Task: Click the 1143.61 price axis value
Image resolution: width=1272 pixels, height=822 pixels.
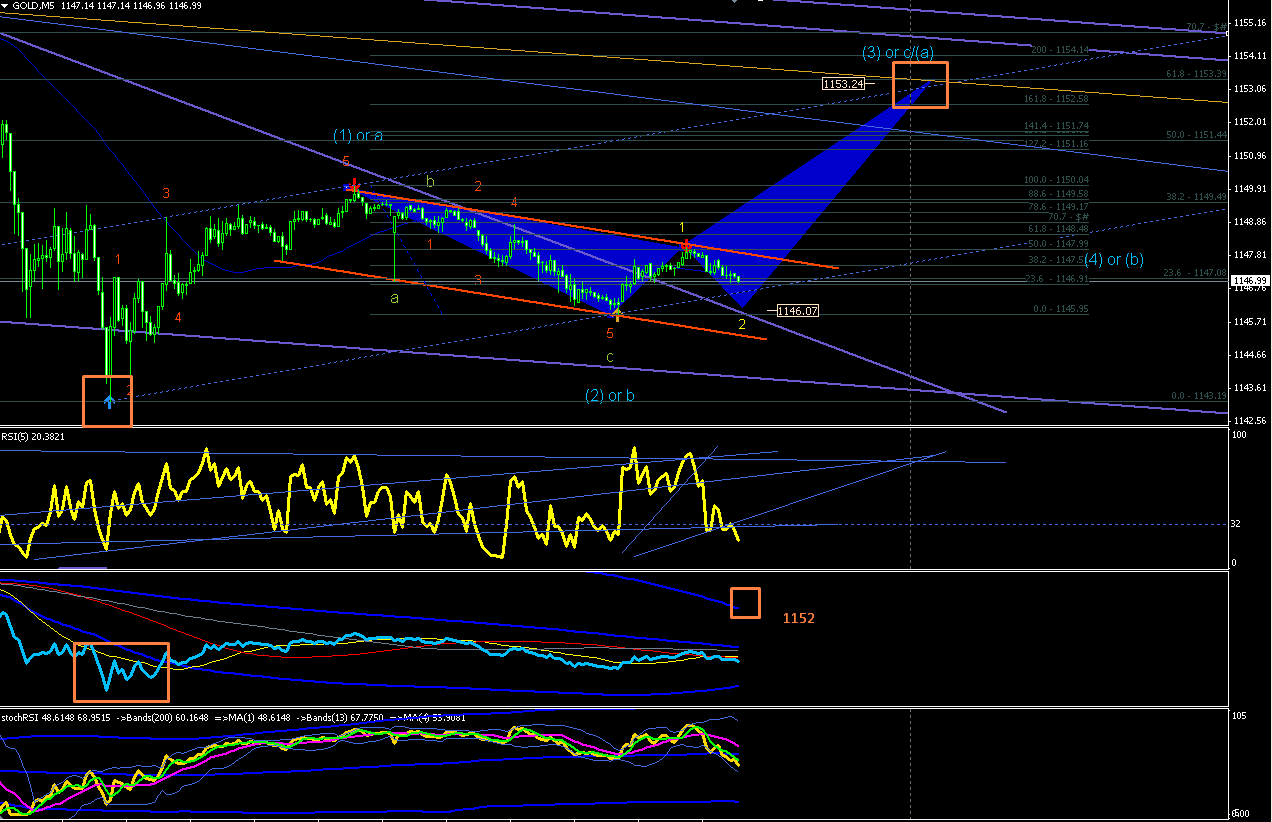Action: point(1251,387)
